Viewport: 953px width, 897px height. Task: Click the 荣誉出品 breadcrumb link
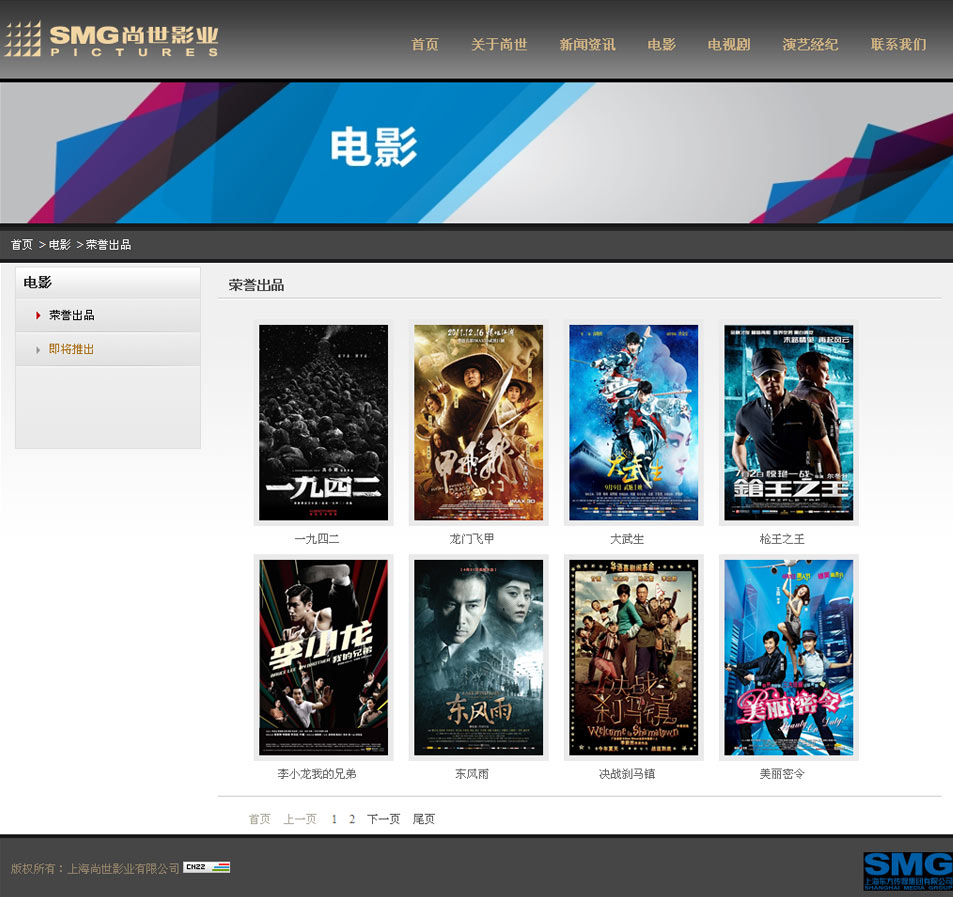click(x=108, y=244)
